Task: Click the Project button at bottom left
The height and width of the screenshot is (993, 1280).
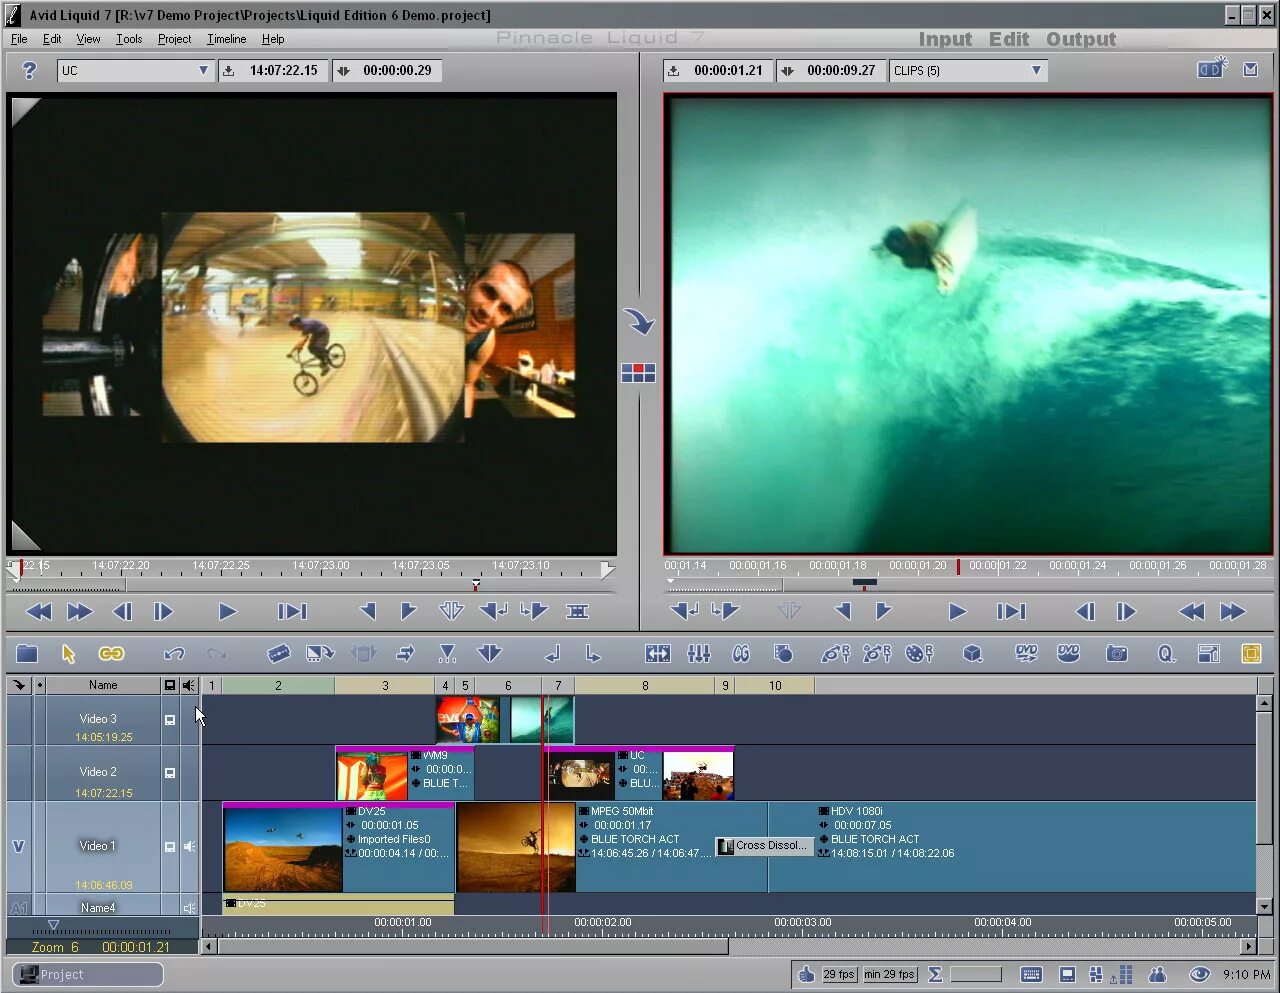Action: pos(88,974)
